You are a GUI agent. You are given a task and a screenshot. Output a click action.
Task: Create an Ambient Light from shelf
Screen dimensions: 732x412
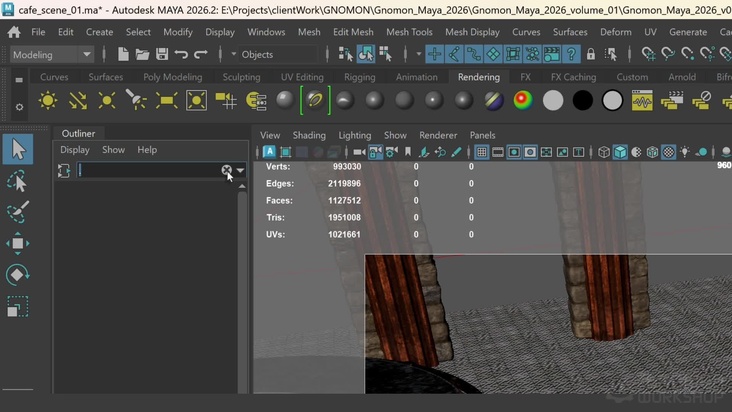pyautogui.click(x=47, y=100)
